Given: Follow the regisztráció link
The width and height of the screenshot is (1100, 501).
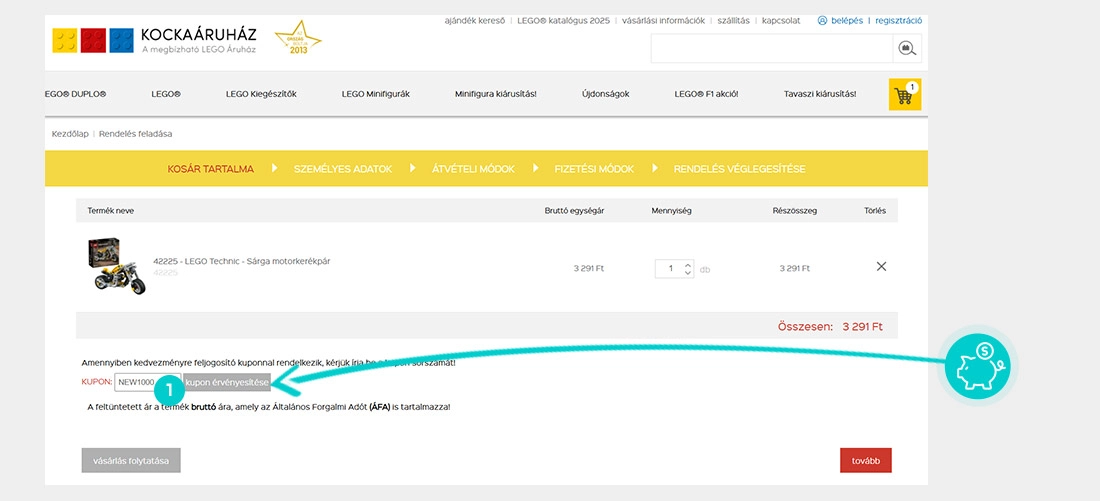Looking at the screenshot, I should (x=898, y=20).
